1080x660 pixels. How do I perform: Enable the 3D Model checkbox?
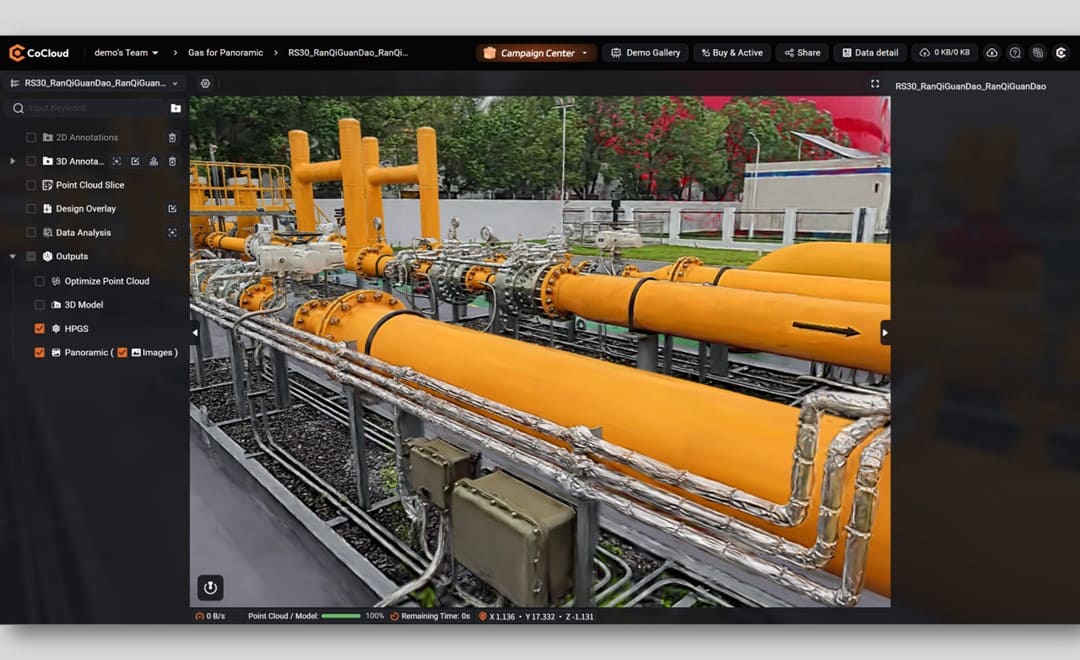tap(39, 305)
